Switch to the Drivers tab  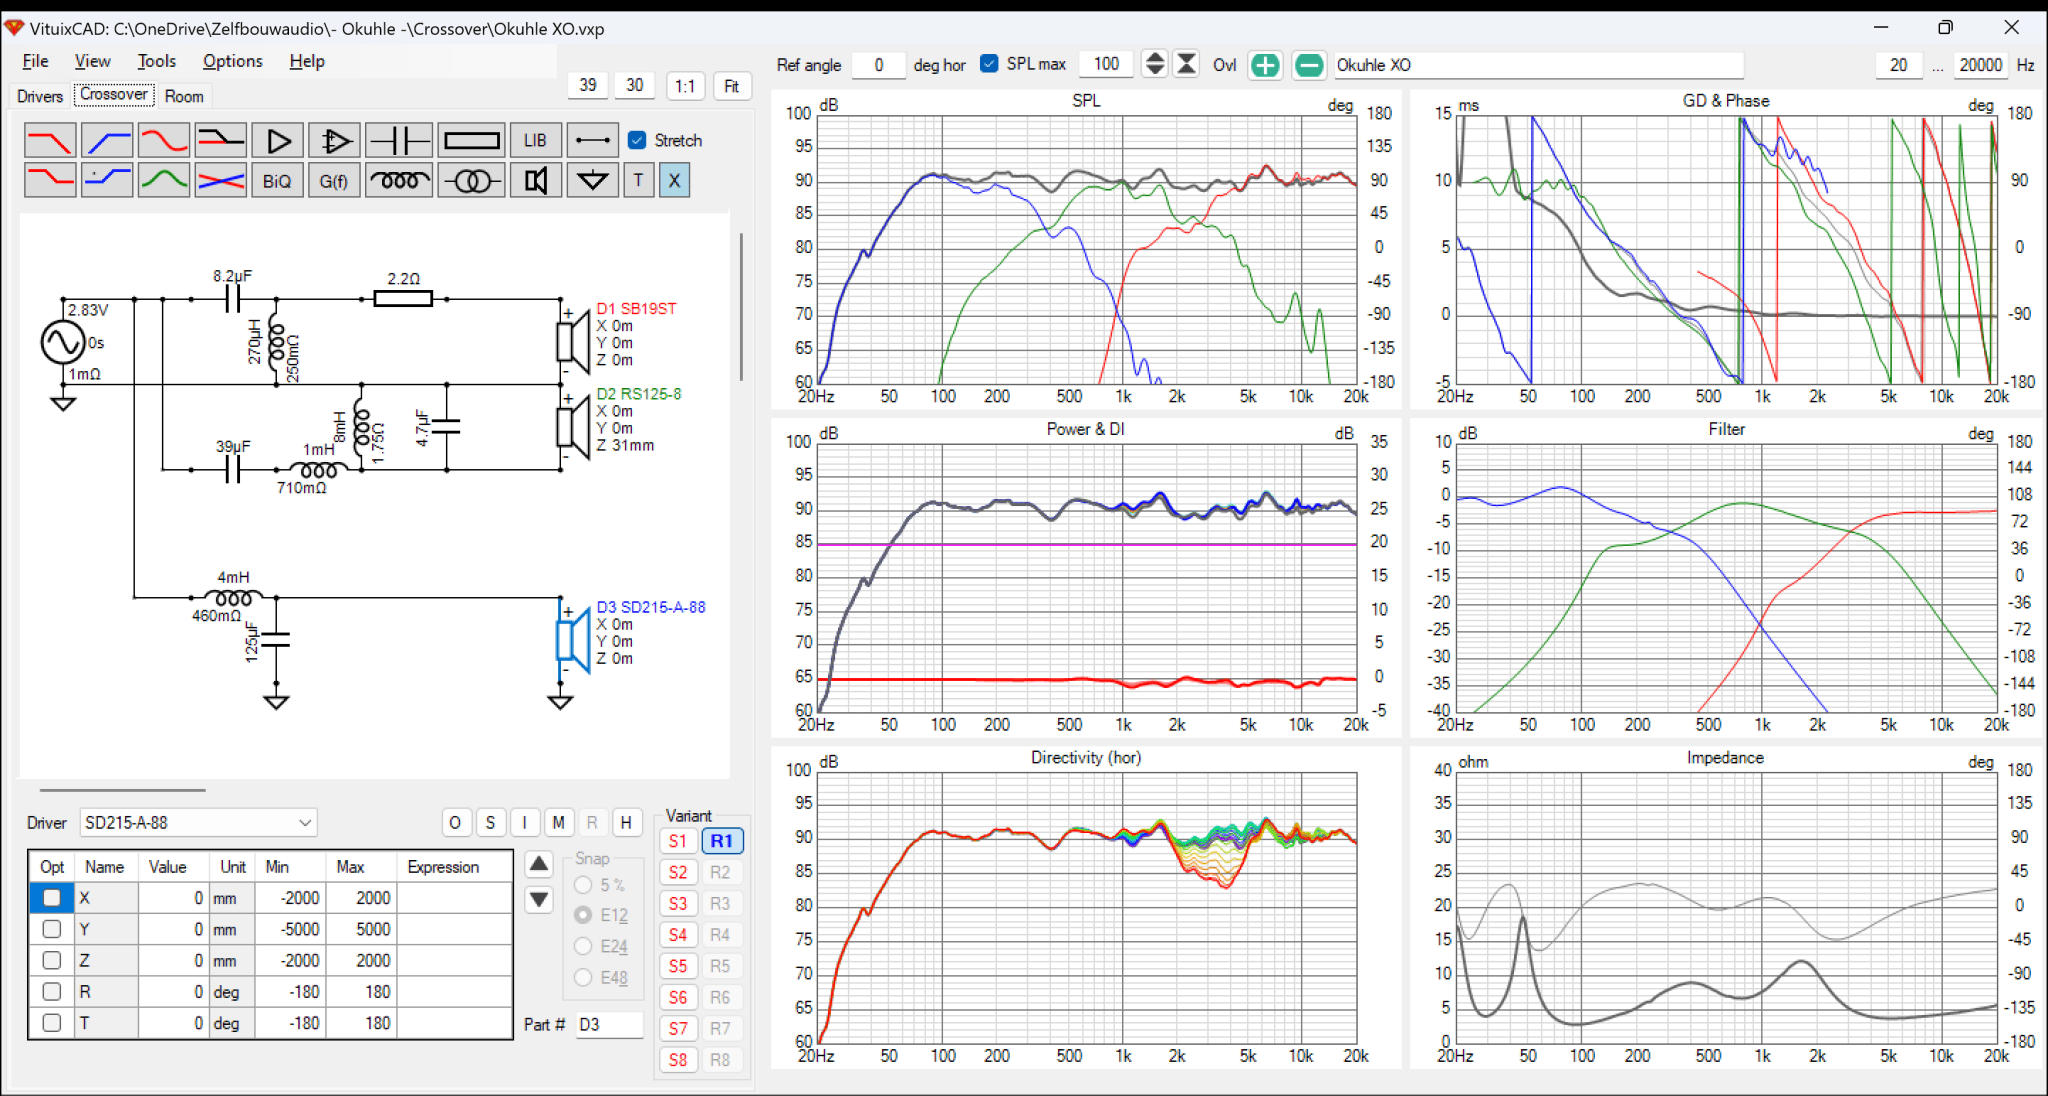click(x=40, y=96)
